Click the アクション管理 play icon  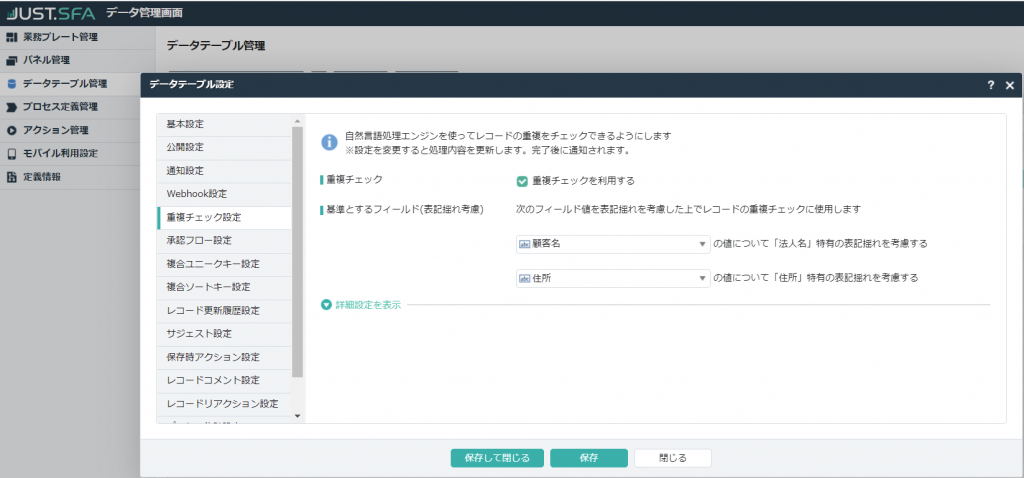coord(11,130)
